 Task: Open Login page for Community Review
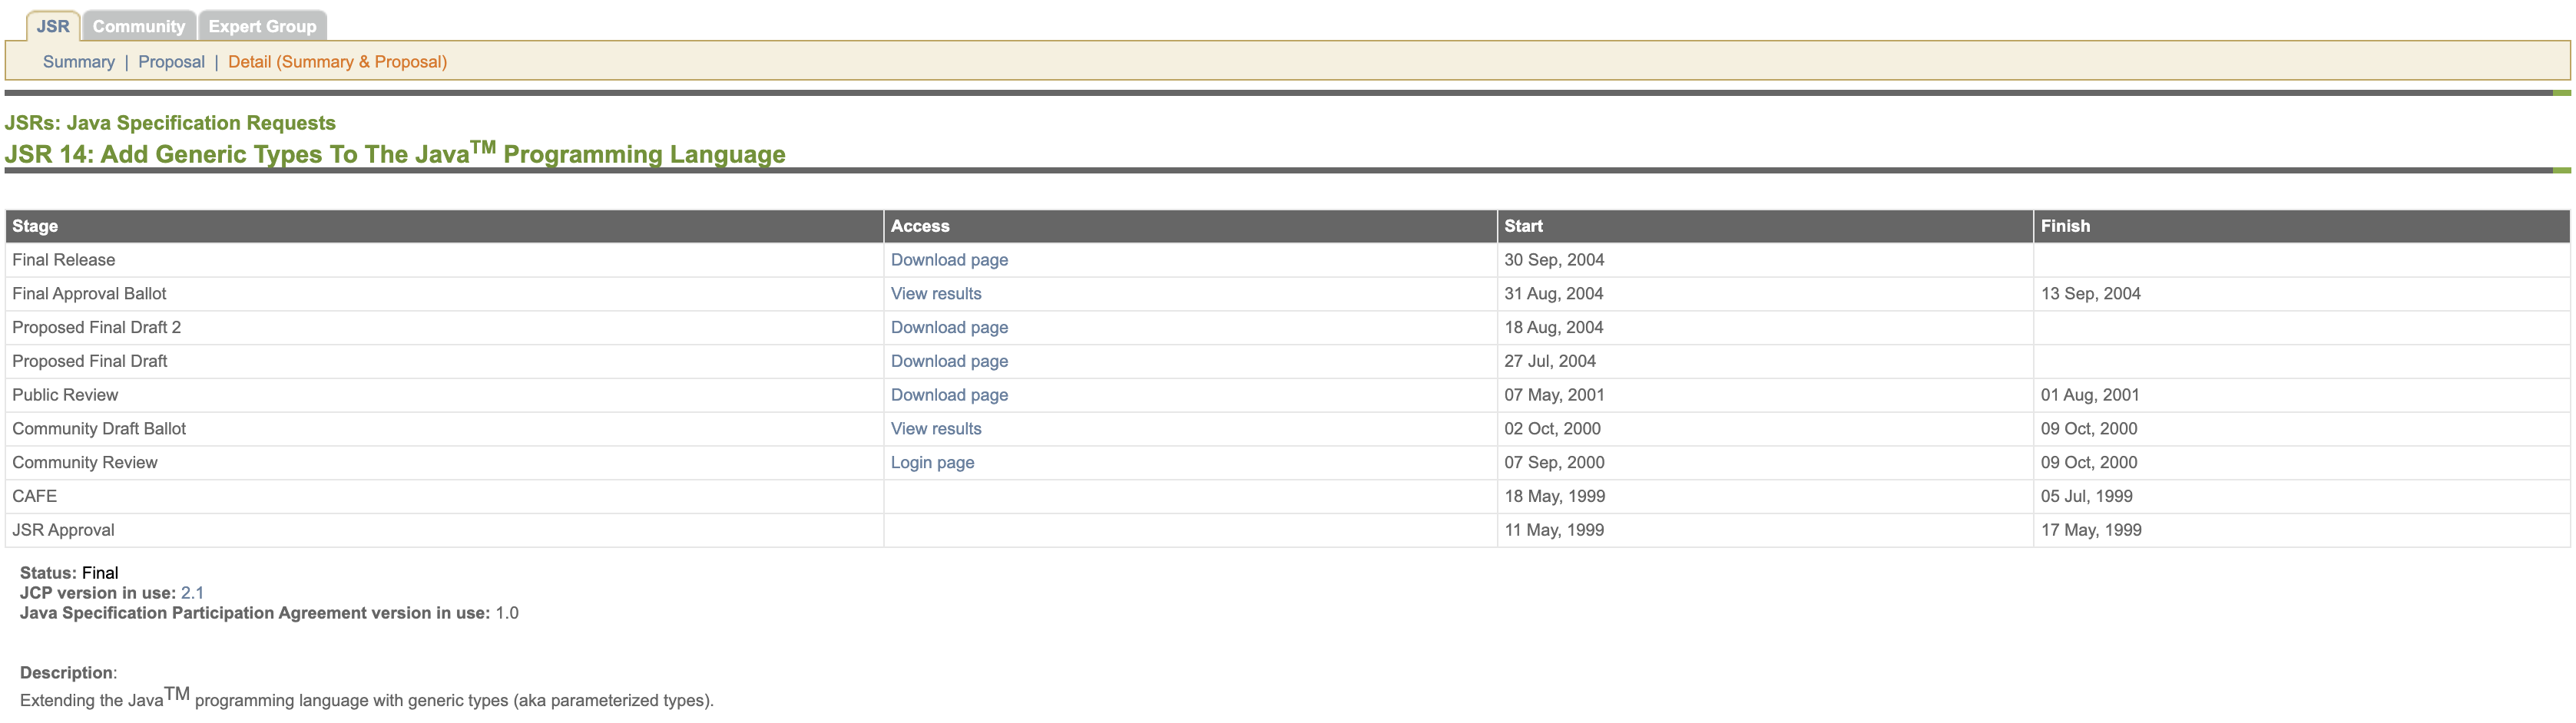tap(932, 463)
